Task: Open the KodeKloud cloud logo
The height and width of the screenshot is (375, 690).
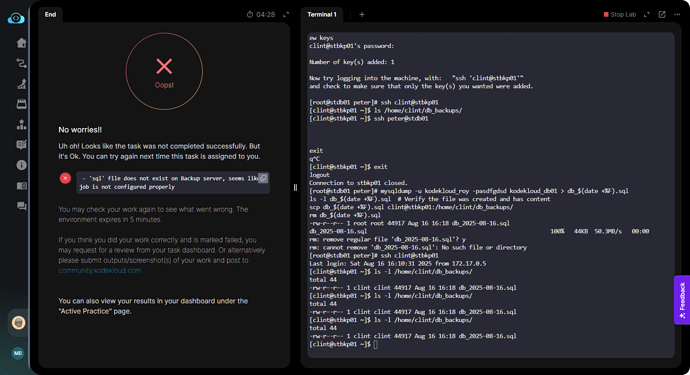Action: tap(16, 18)
